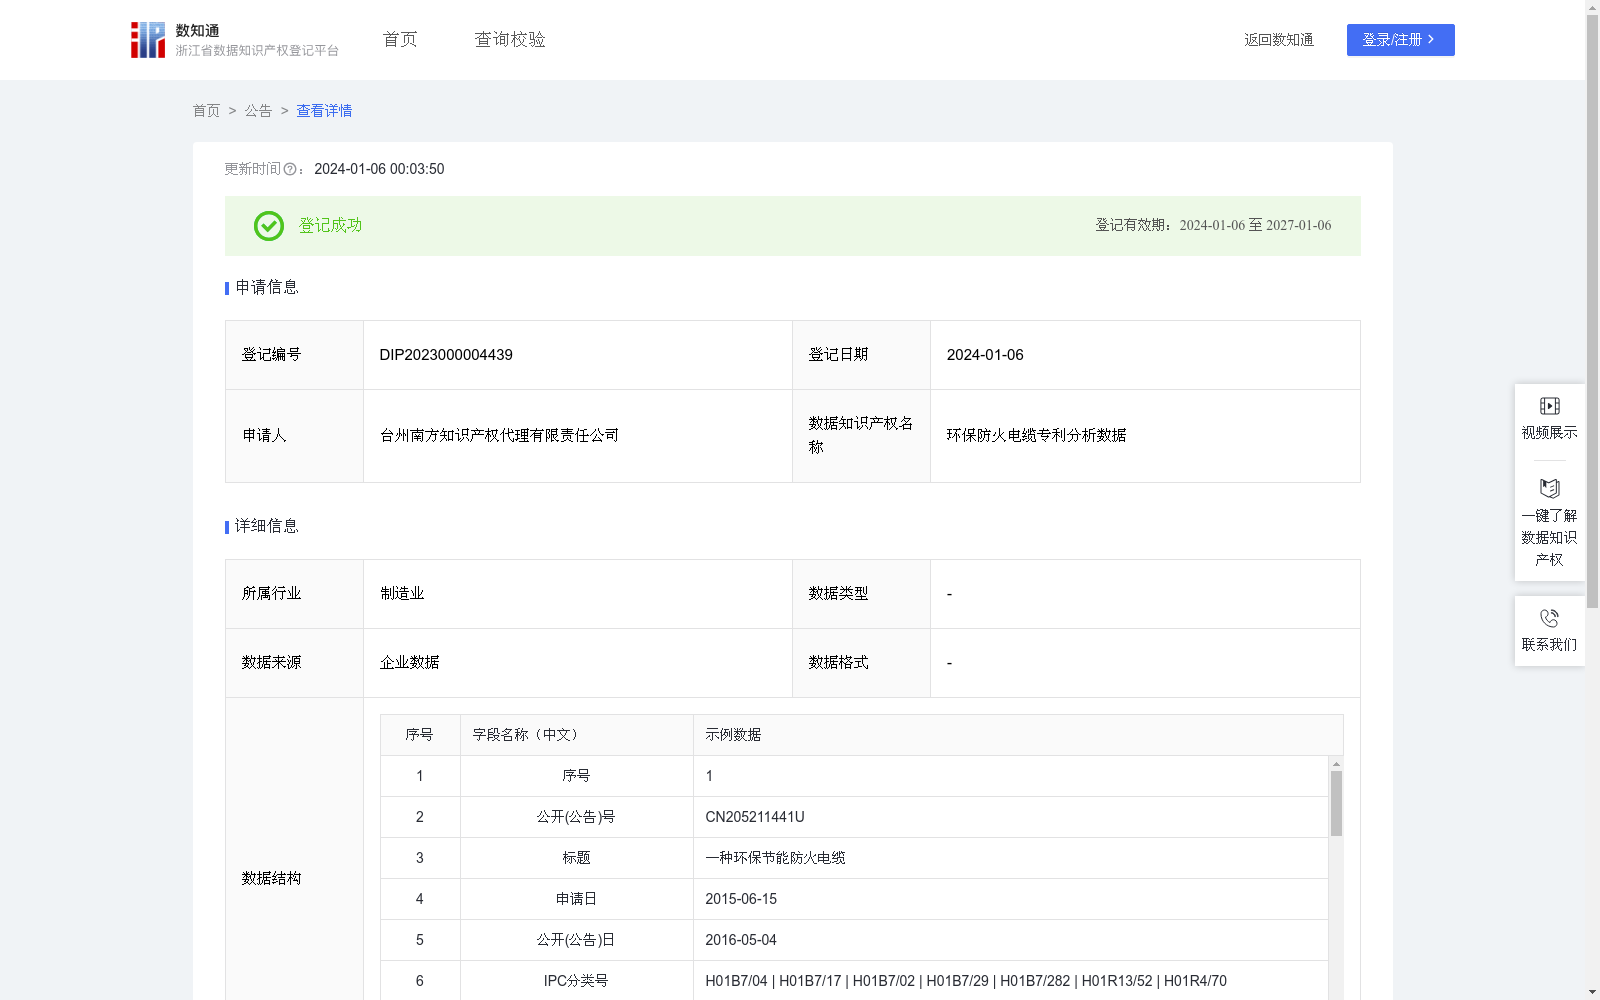Select the 制造业 industry value
Viewport: 1600px width, 1000px height.
[x=402, y=594]
